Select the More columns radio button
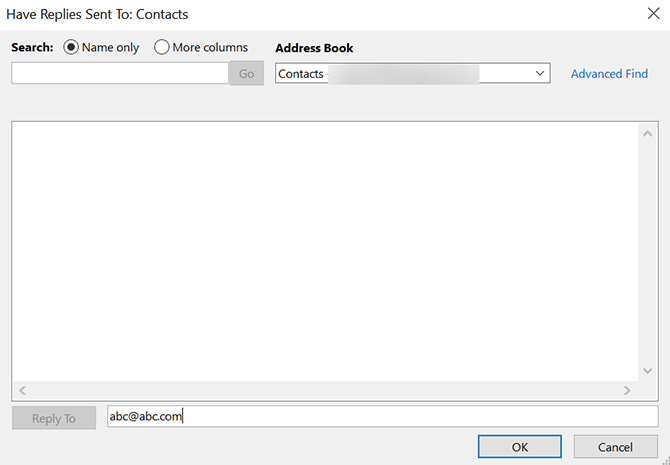The image size is (670, 465). 162,47
